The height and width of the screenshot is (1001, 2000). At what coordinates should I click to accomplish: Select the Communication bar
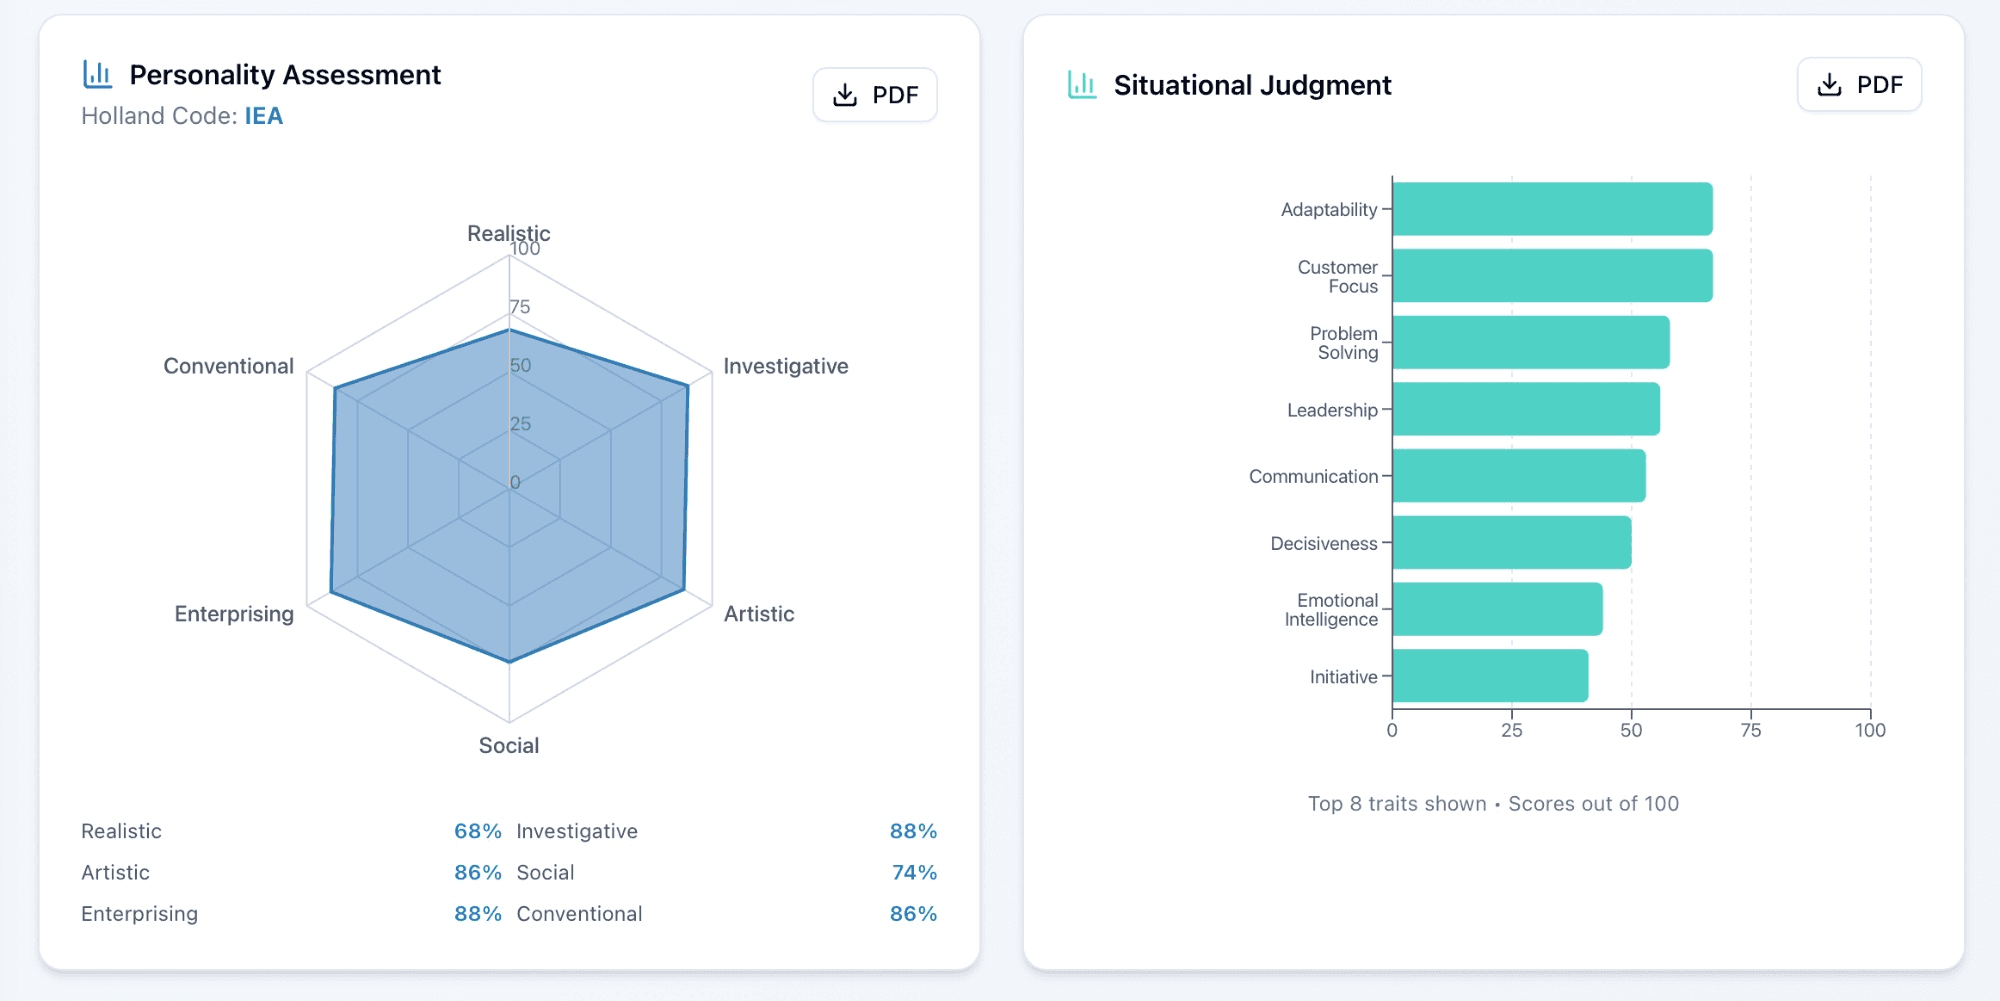tap(1519, 476)
